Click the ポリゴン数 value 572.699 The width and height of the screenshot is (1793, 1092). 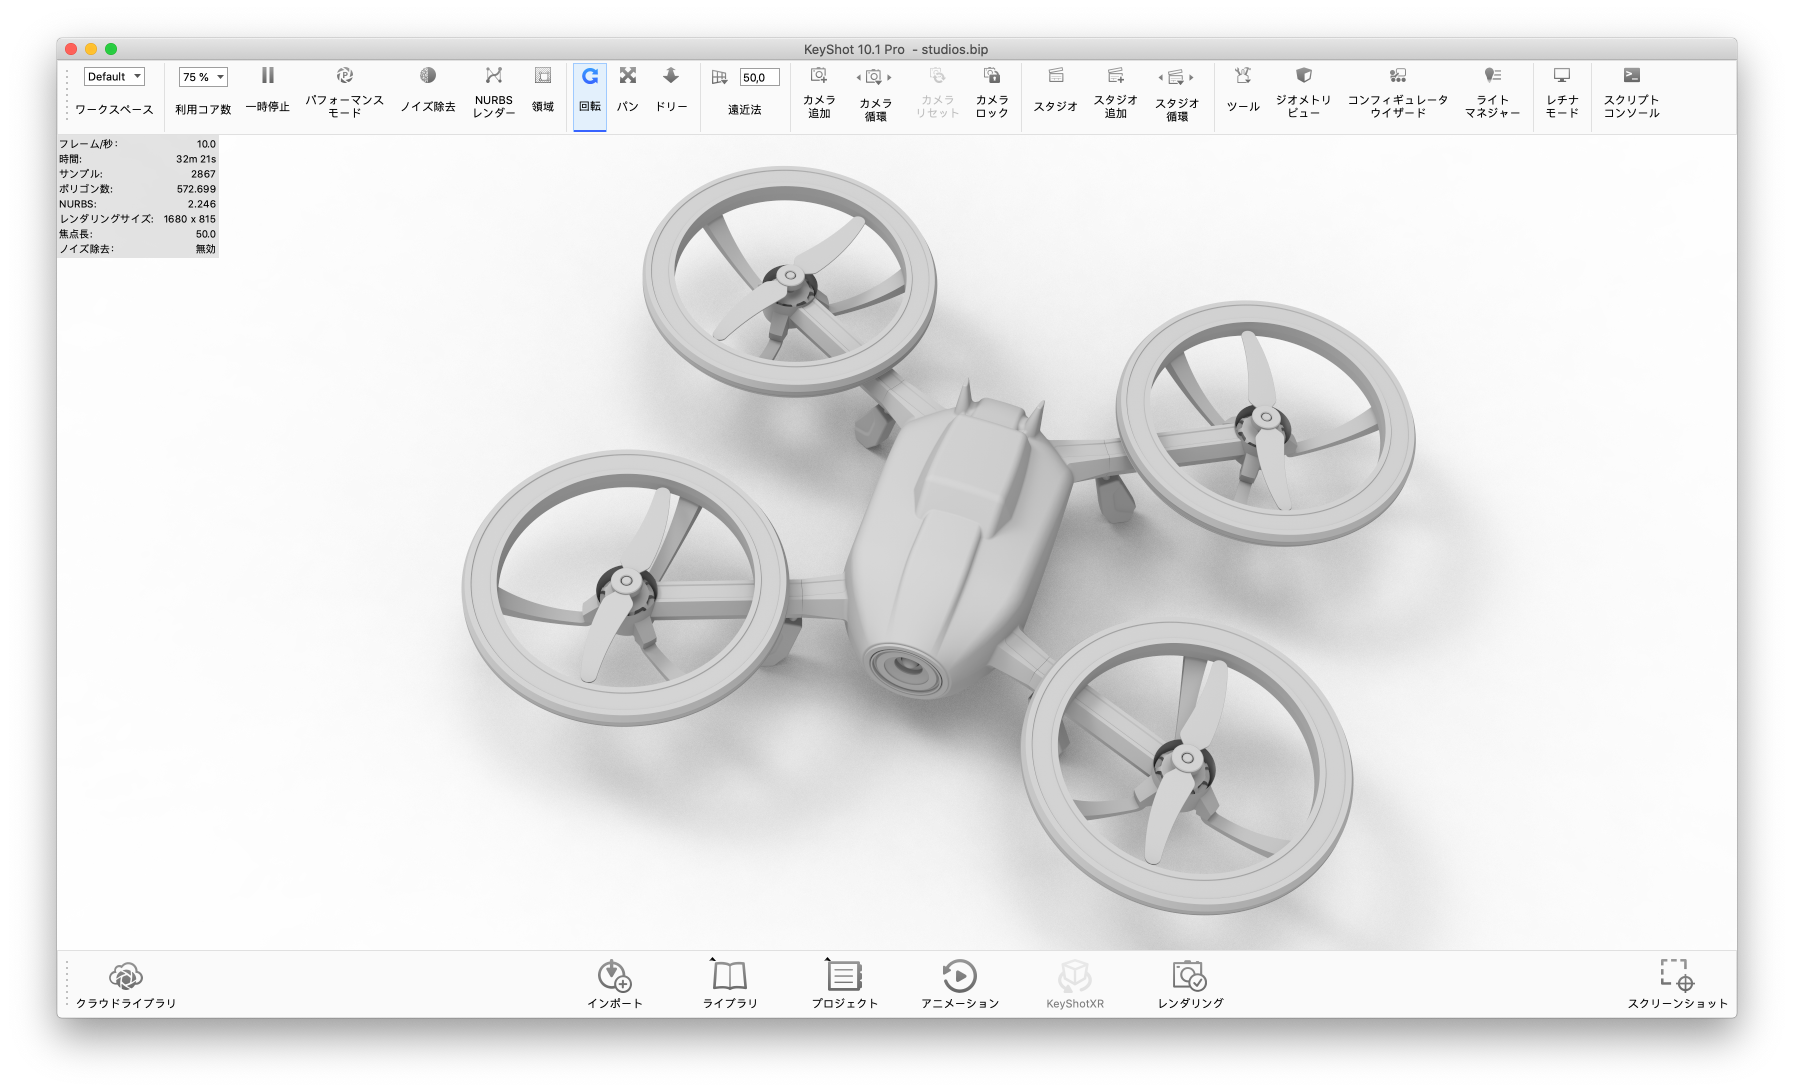pyautogui.click(x=196, y=189)
